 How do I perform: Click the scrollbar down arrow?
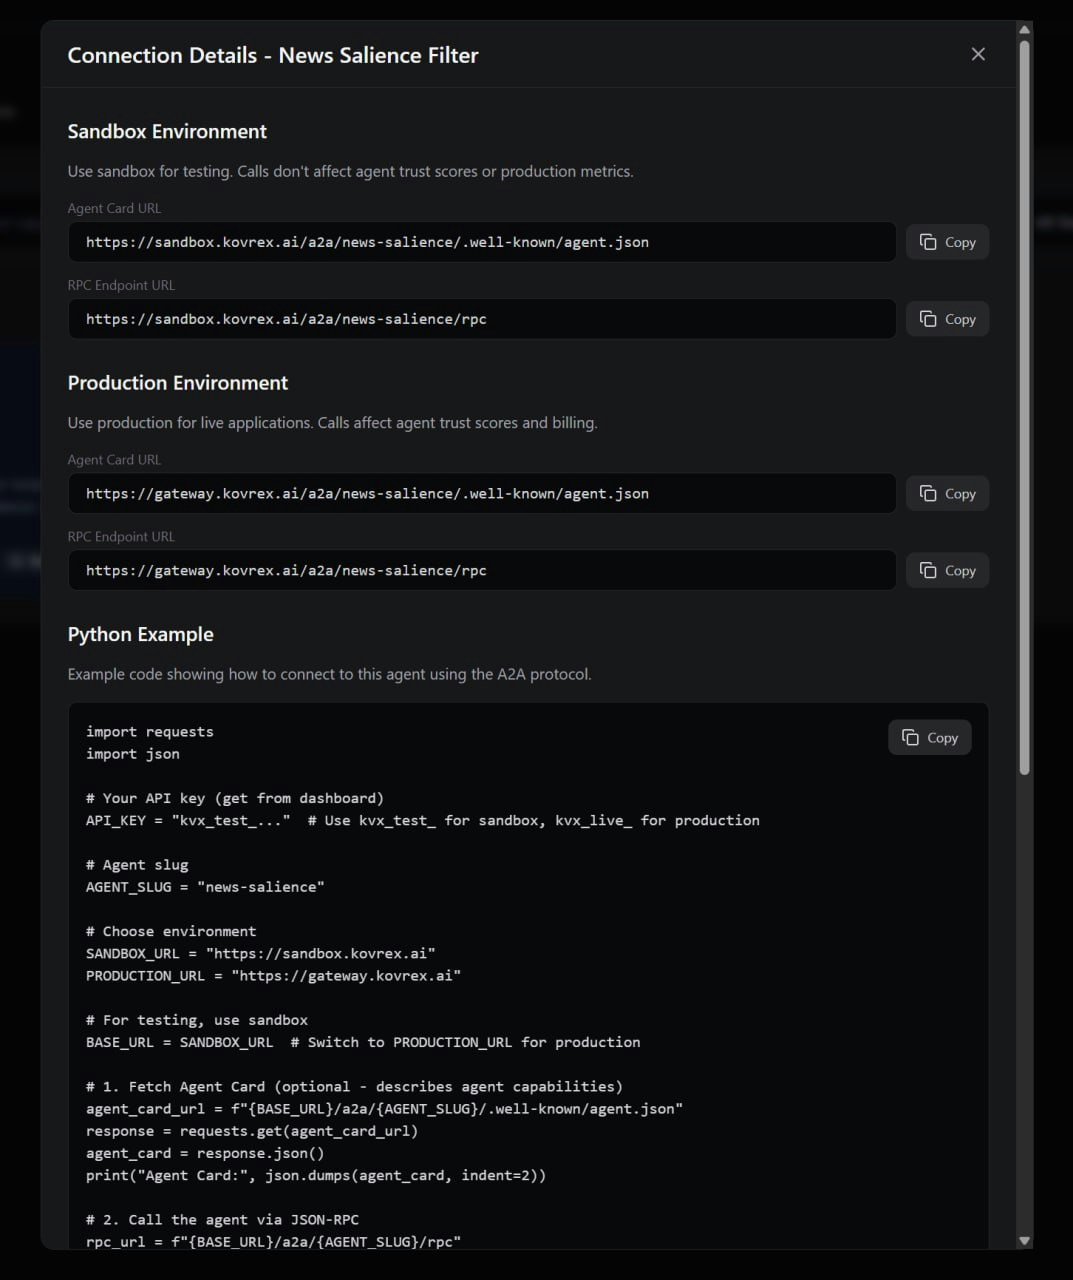[1024, 1239]
